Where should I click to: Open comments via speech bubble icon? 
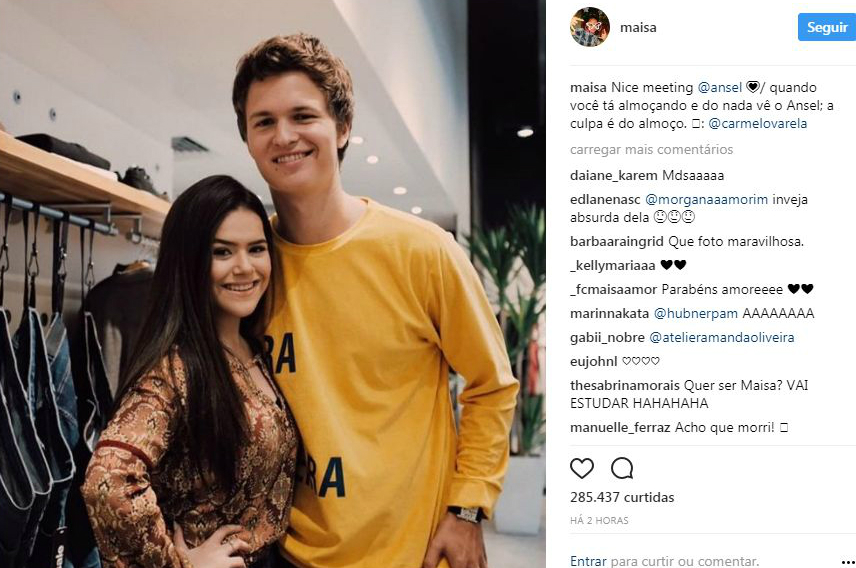622,469
